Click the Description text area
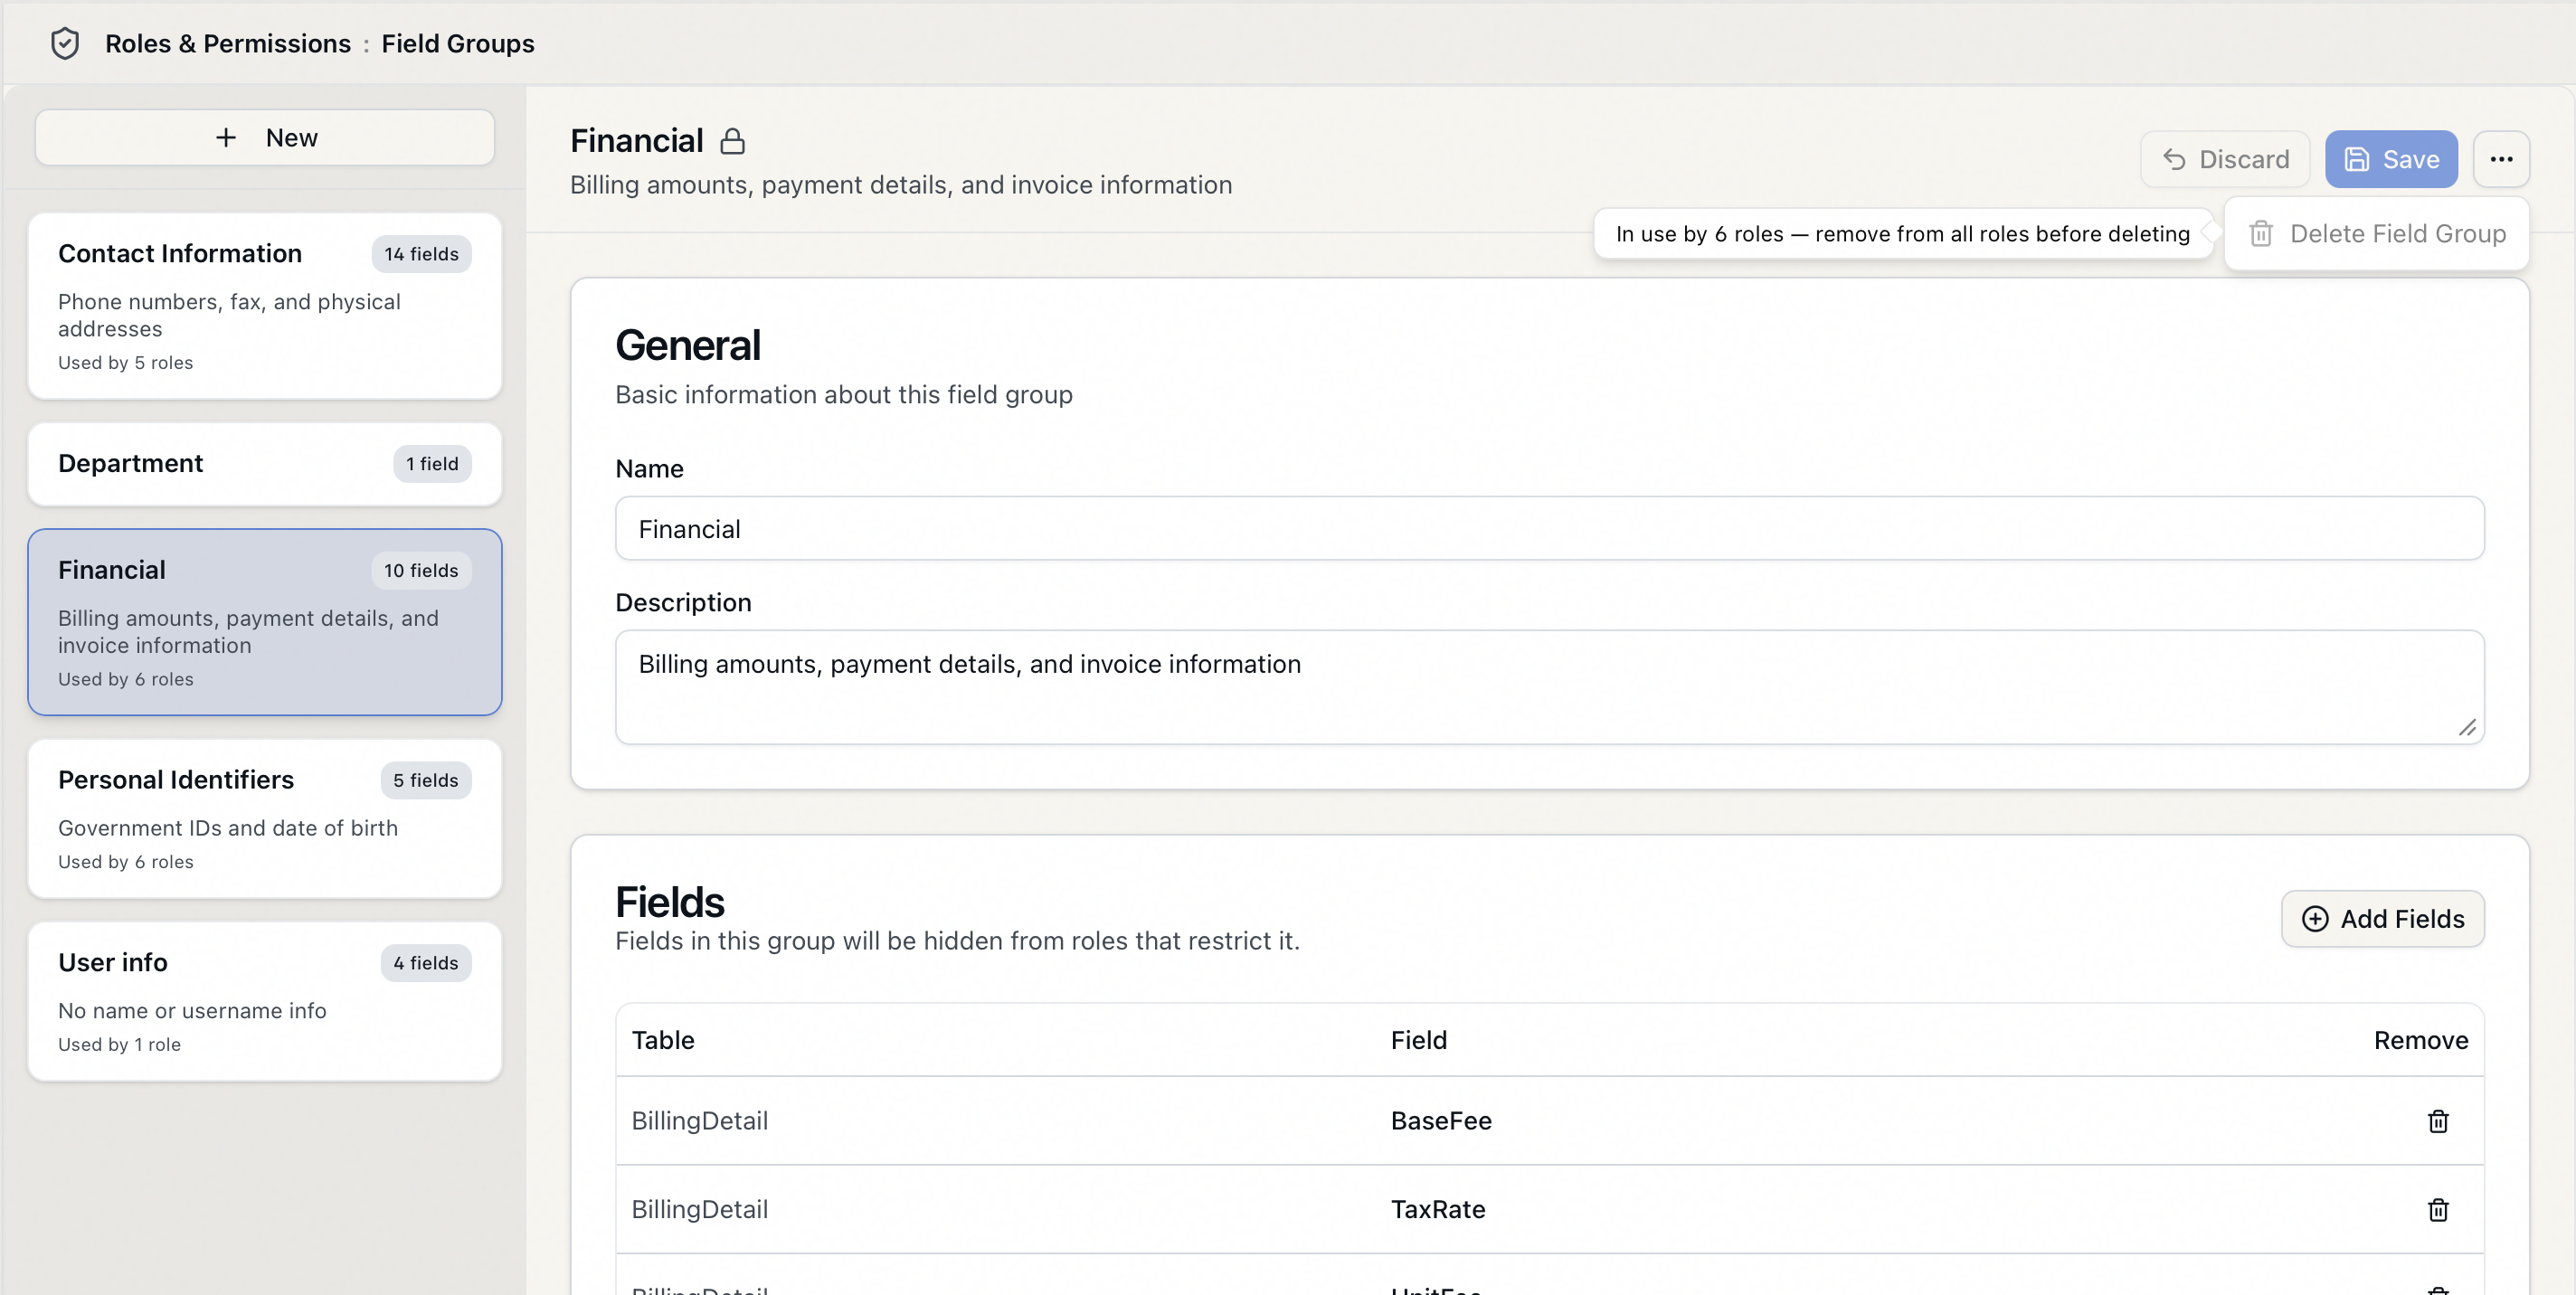 tap(1550, 687)
